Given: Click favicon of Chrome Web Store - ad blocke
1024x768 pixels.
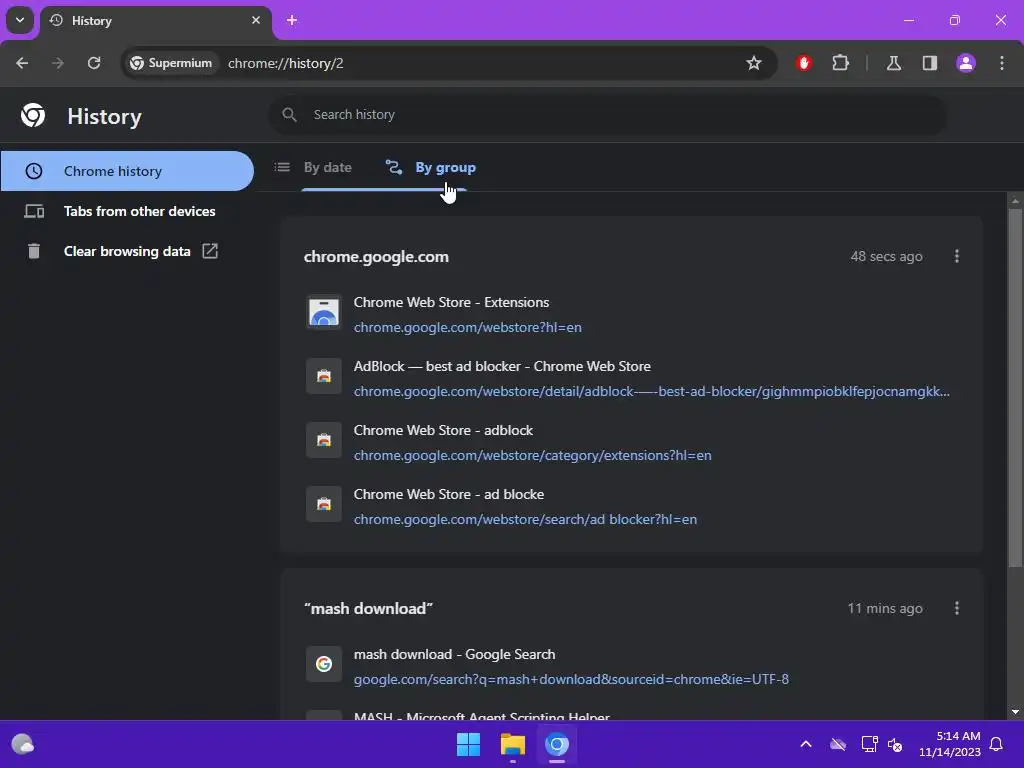Looking at the screenshot, I should pos(324,504).
